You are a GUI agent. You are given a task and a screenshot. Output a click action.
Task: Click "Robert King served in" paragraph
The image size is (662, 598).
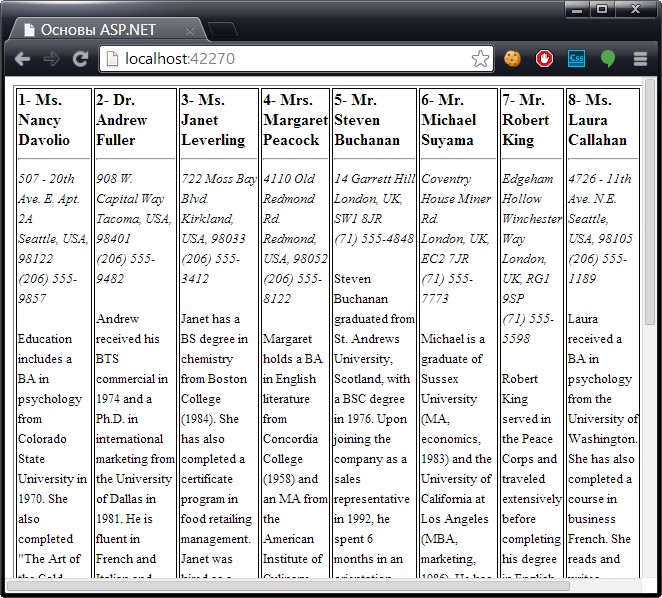click(532, 474)
